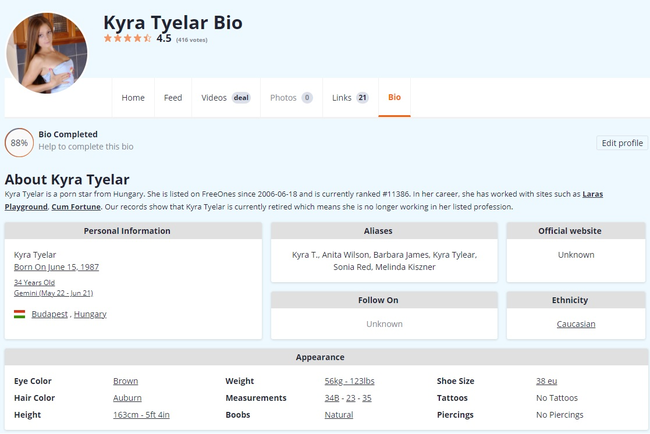Click the Caucasian ethnicity link
Viewport: 650px width, 434px height.
(576, 324)
